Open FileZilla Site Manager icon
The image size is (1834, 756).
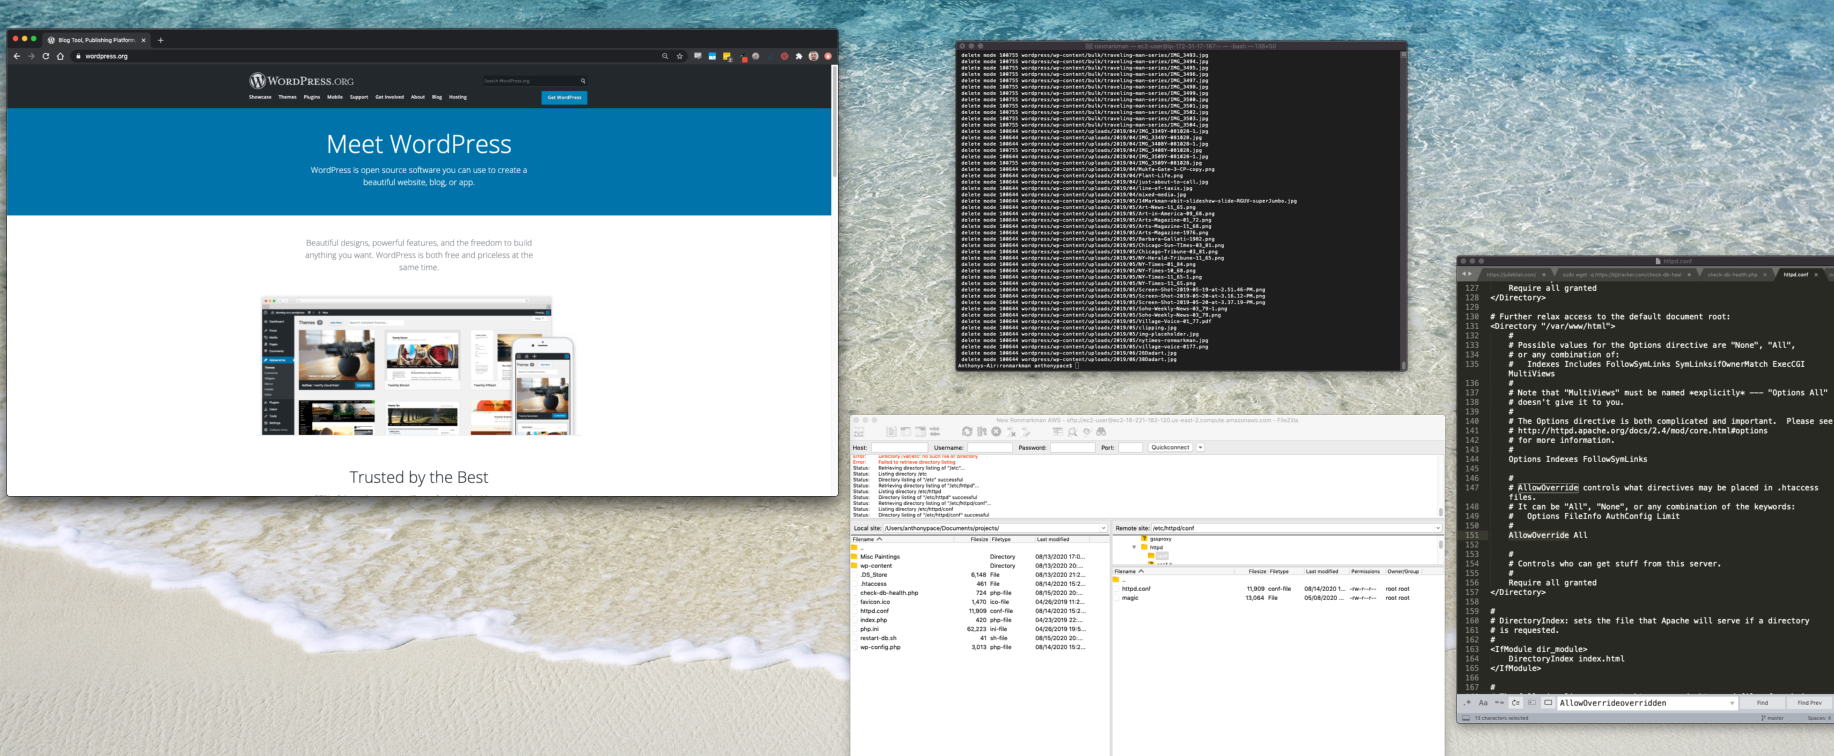tap(858, 431)
